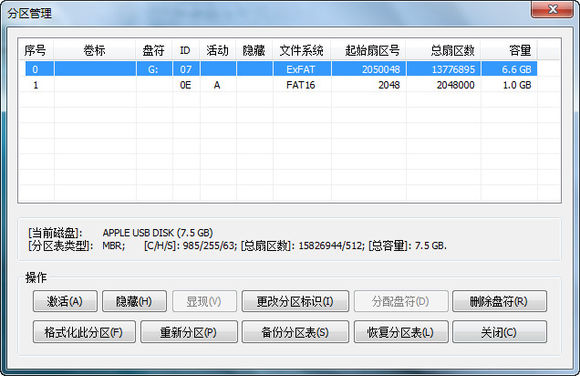Click the 激活(A) activate button

(x=65, y=301)
